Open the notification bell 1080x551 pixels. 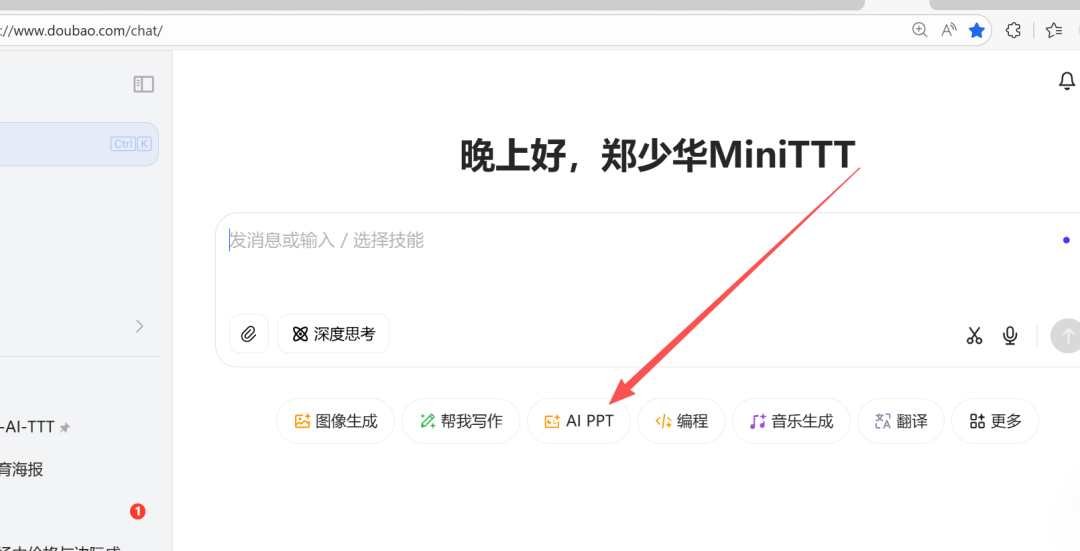[1066, 81]
